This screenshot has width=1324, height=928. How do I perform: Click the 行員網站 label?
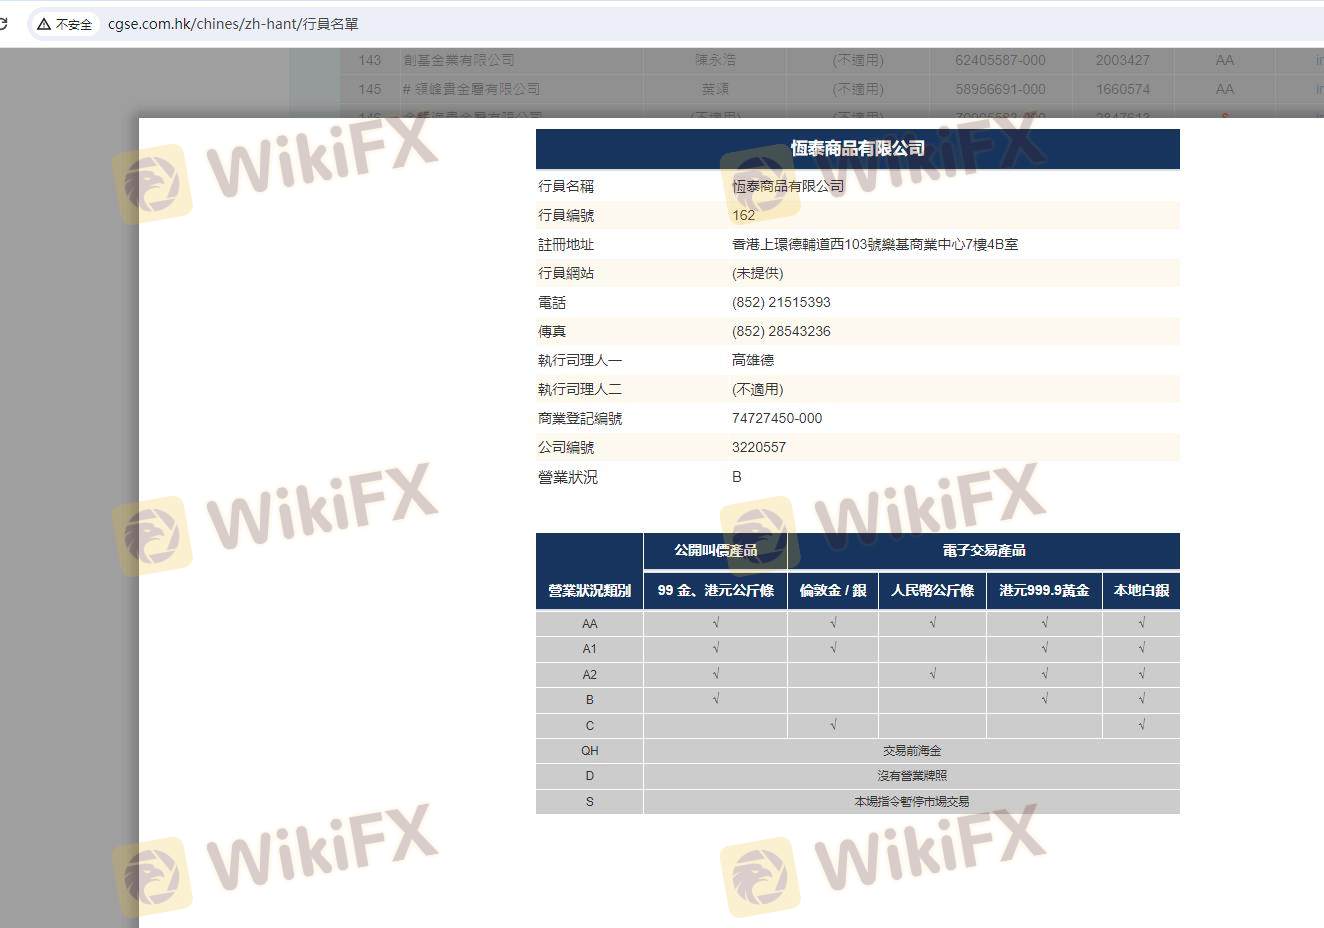click(x=566, y=273)
